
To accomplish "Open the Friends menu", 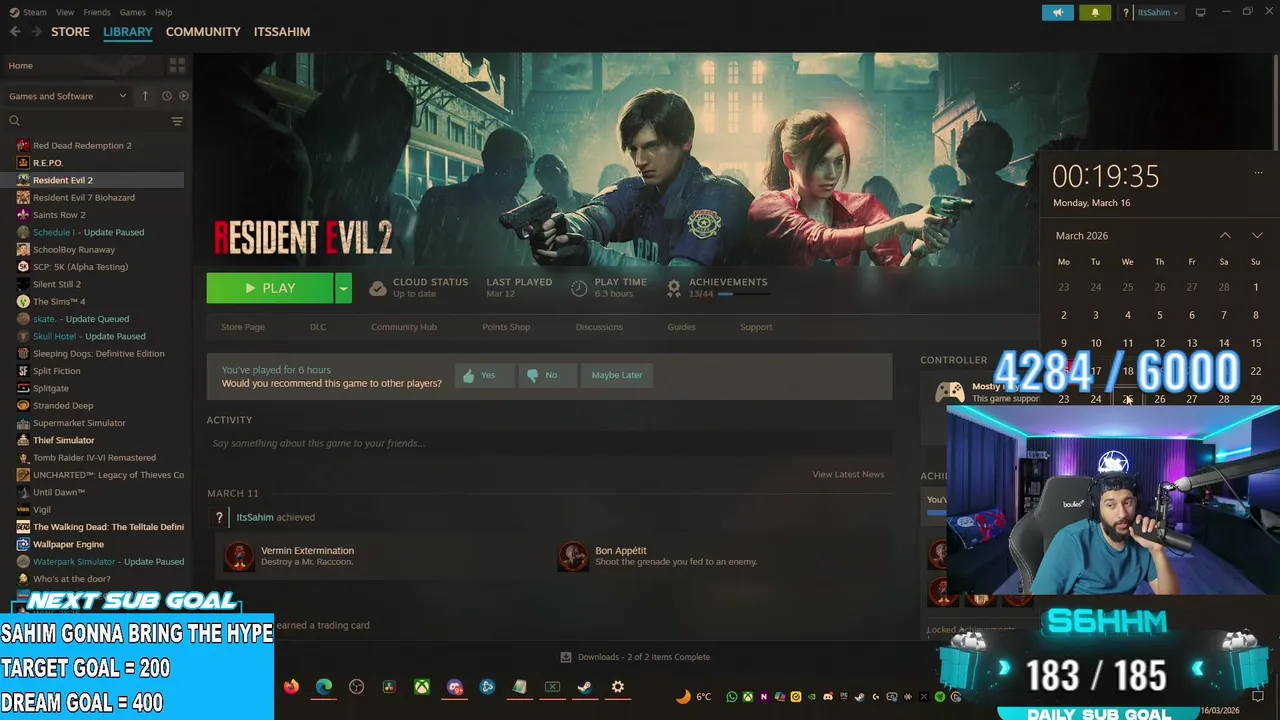I will [x=97, y=12].
